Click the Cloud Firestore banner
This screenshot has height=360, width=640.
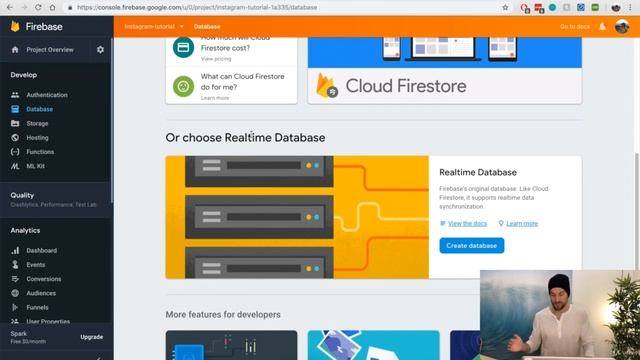444,70
